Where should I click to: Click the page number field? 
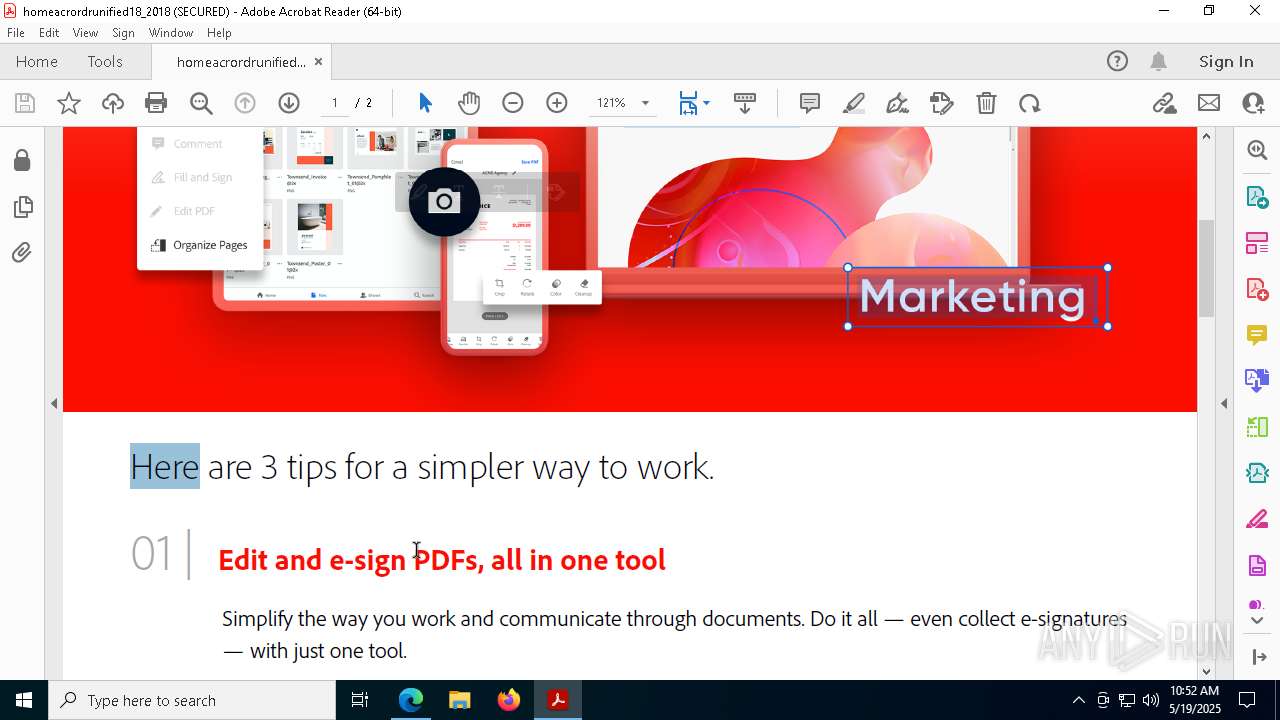click(334, 103)
